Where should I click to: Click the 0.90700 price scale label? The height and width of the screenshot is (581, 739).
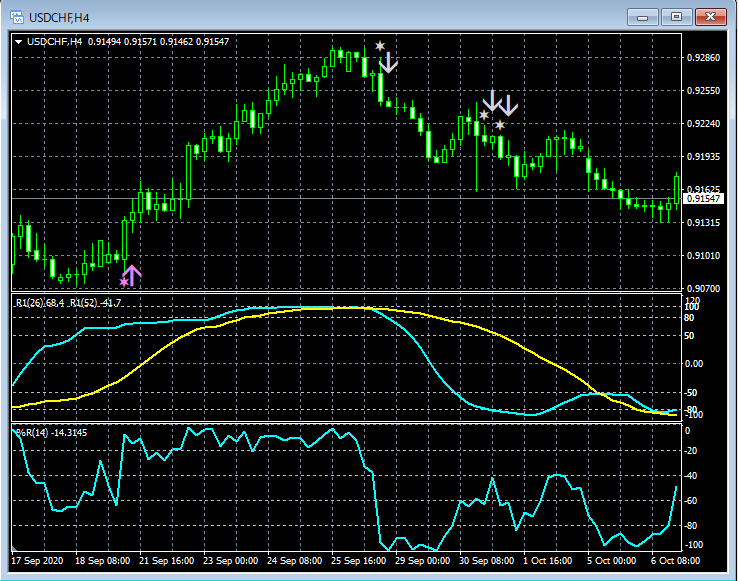click(x=704, y=288)
